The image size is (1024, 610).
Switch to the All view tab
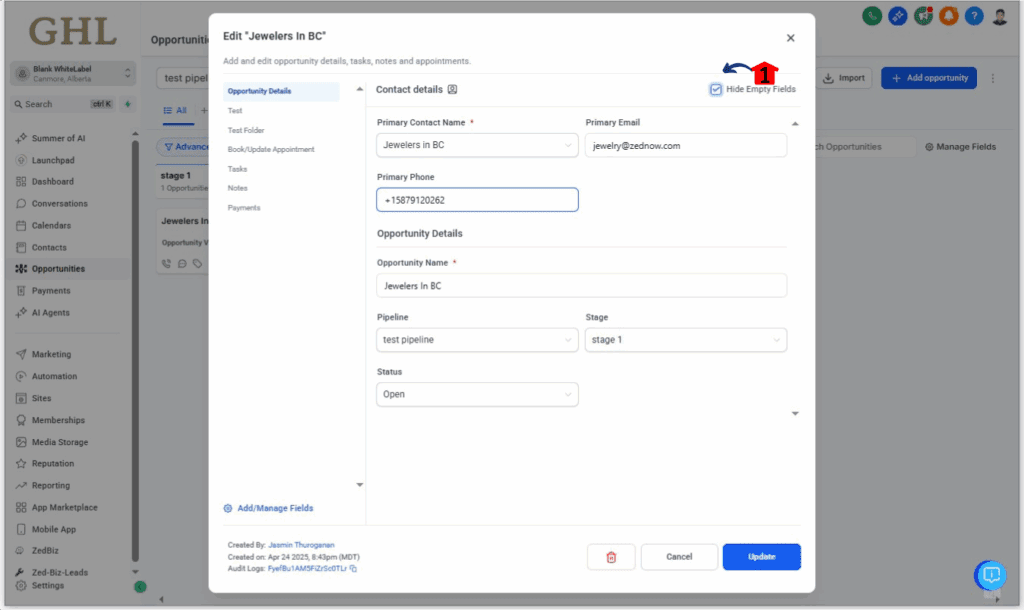175,111
